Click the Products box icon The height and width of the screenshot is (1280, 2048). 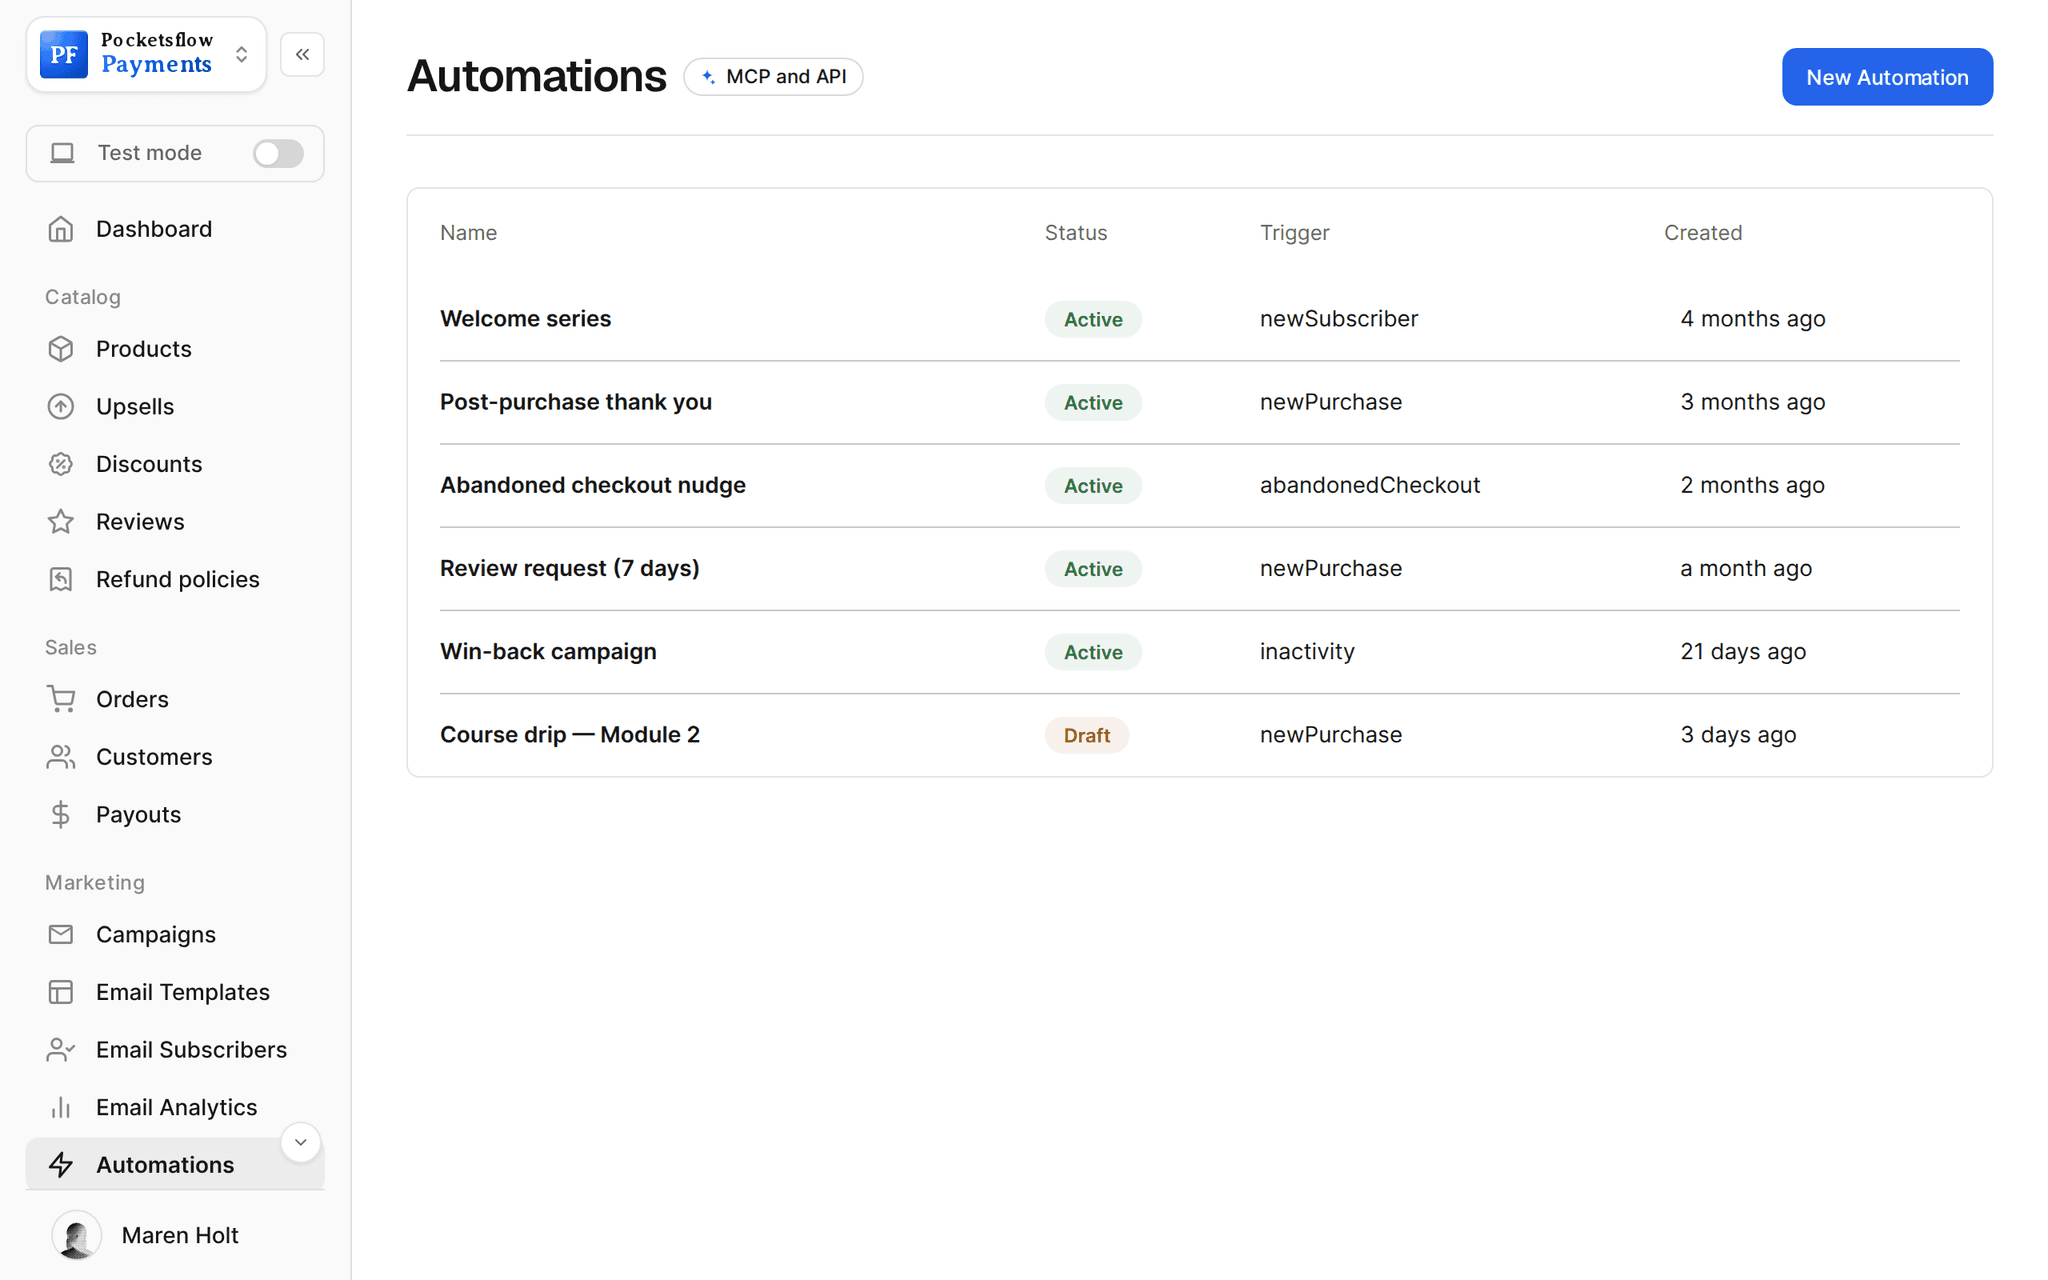tap(61, 349)
